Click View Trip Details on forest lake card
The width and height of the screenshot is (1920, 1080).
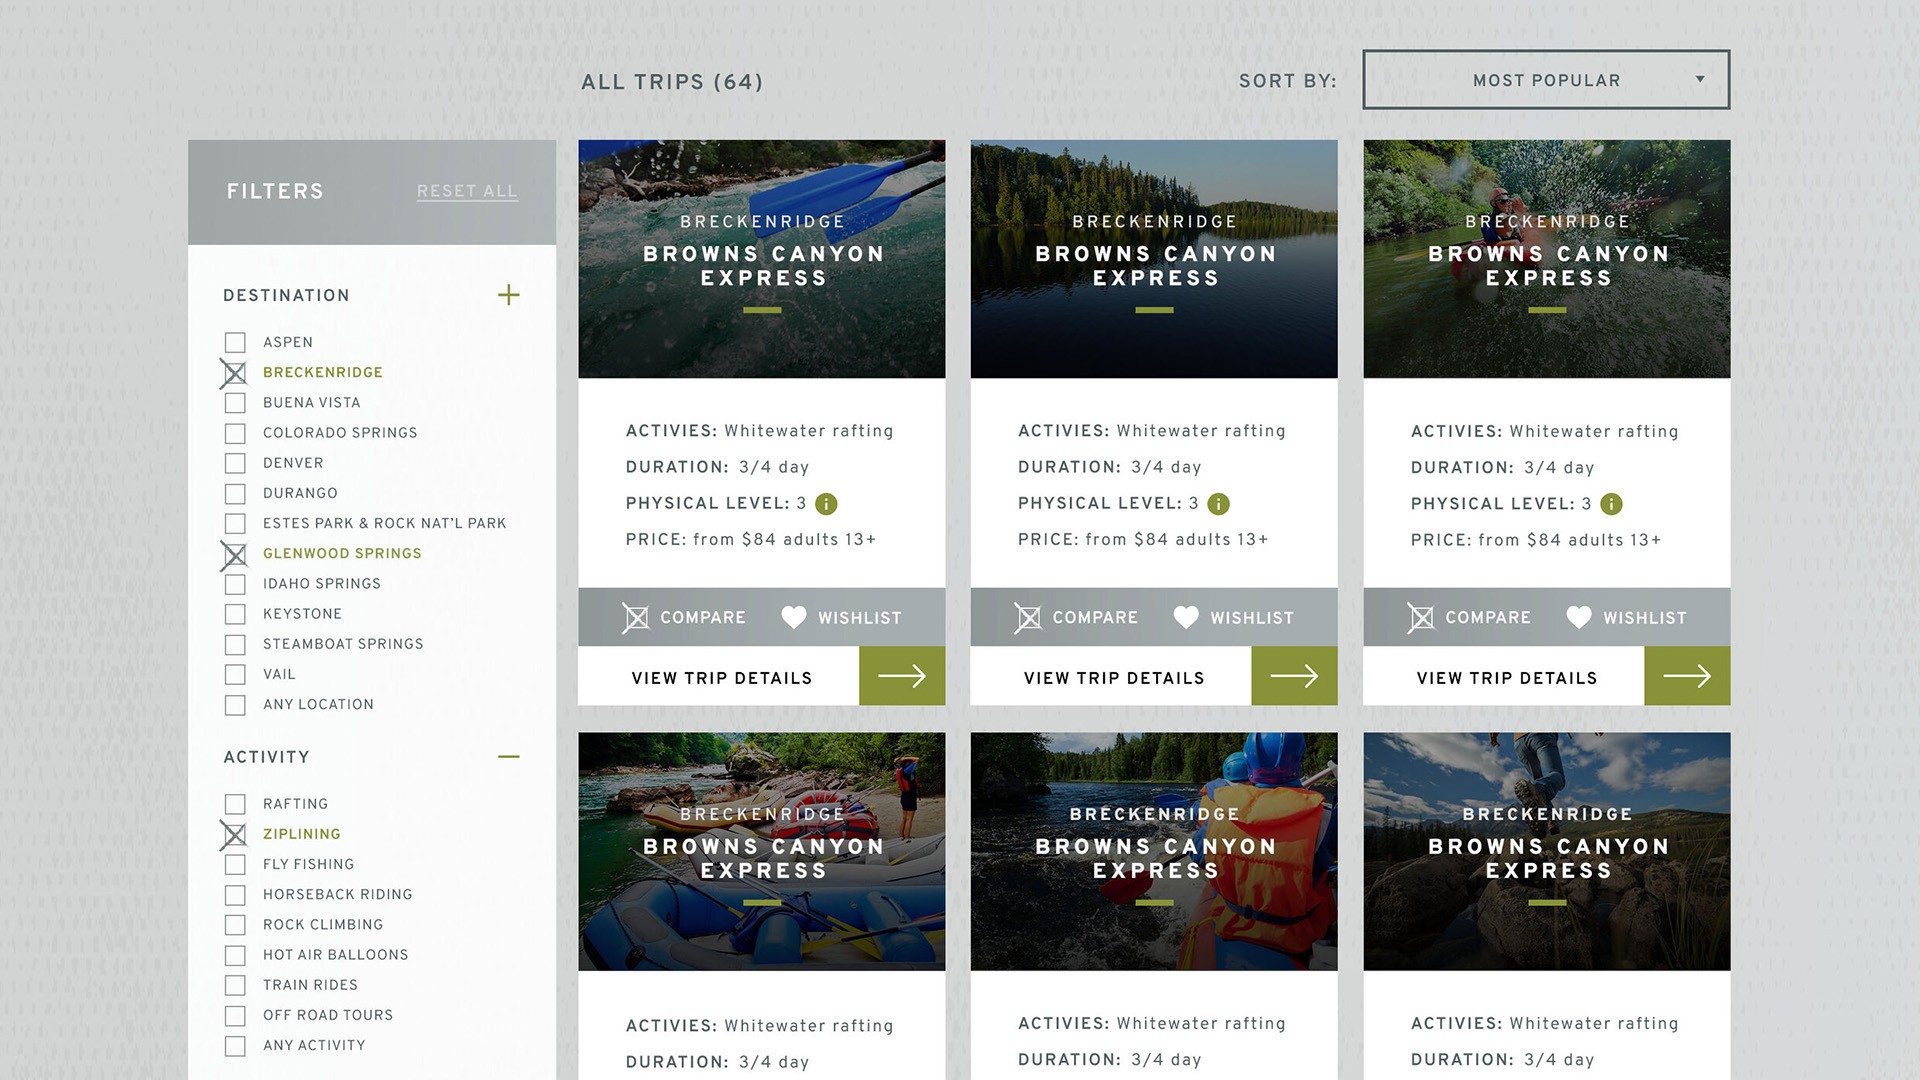(1114, 678)
